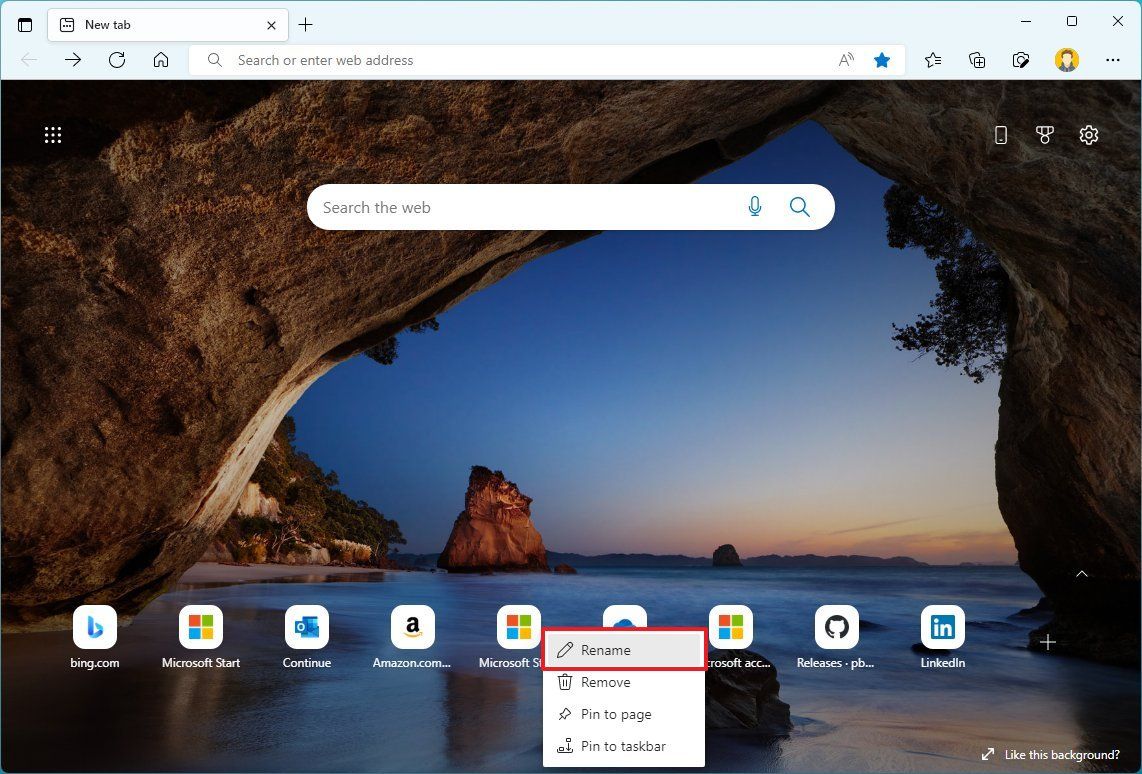Click the search magnifier icon
Viewport: 1142px width, 774px height.
pyautogui.click(x=799, y=206)
